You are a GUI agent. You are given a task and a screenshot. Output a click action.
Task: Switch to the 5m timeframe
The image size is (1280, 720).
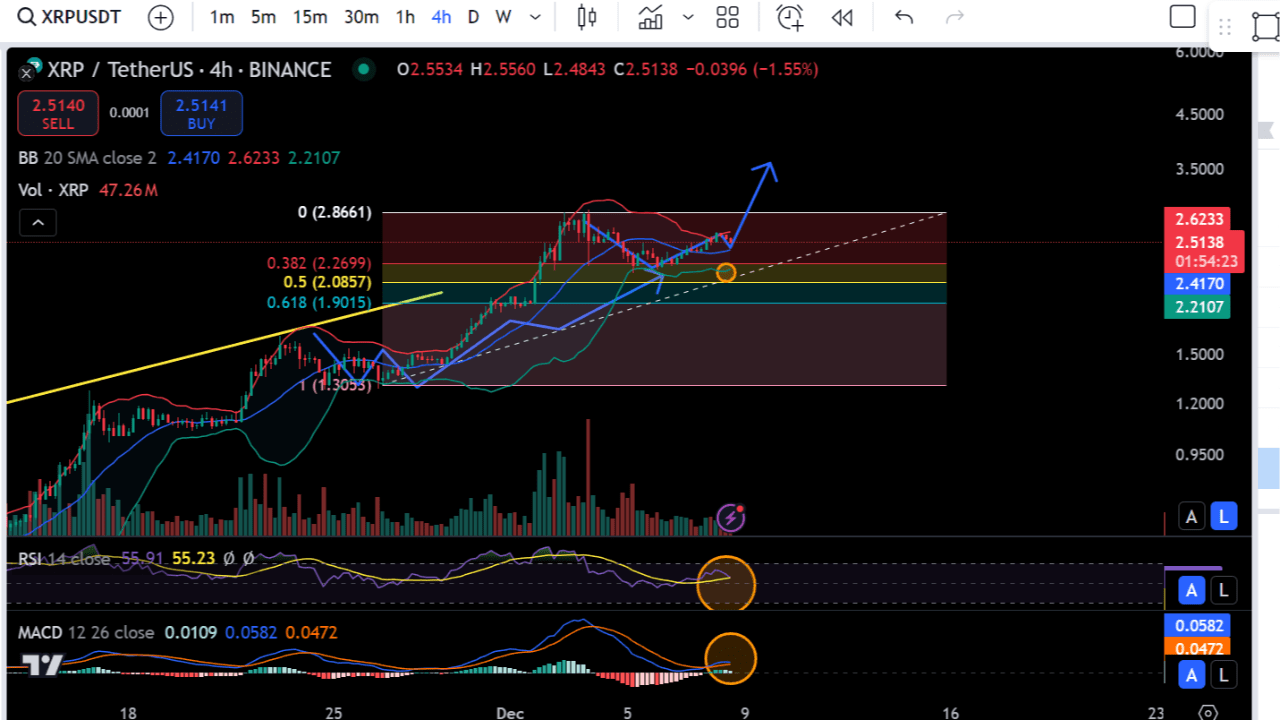click(x=263, y=17)
